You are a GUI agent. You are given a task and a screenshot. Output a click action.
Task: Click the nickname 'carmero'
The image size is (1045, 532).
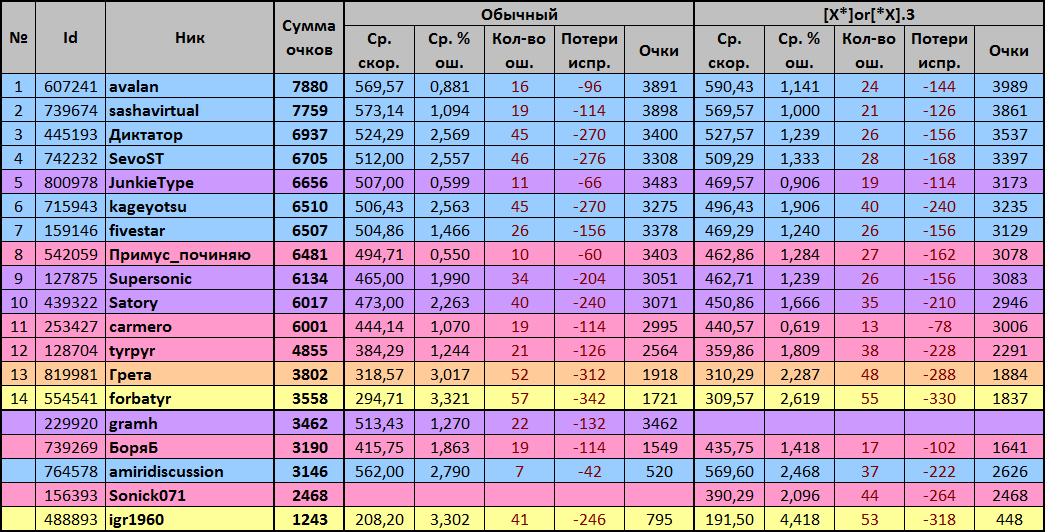(x=189, y=327)
